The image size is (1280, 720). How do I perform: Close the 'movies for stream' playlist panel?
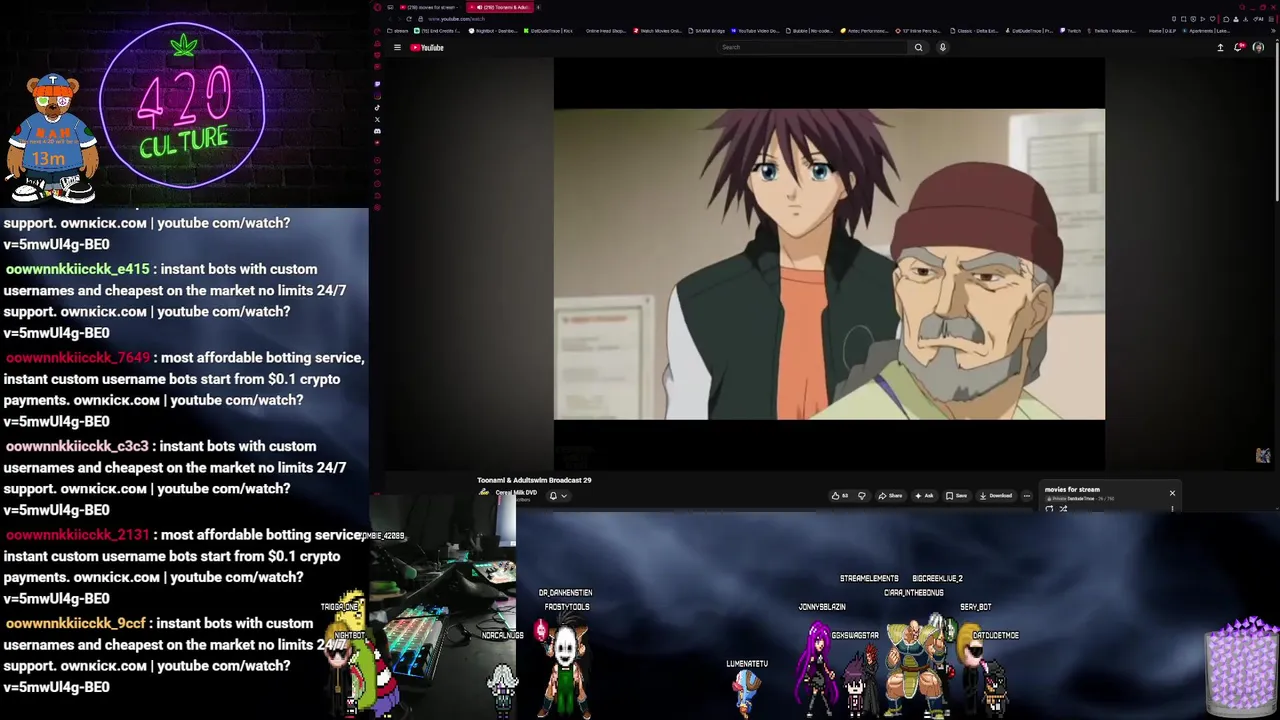[x=1172, y=493]
